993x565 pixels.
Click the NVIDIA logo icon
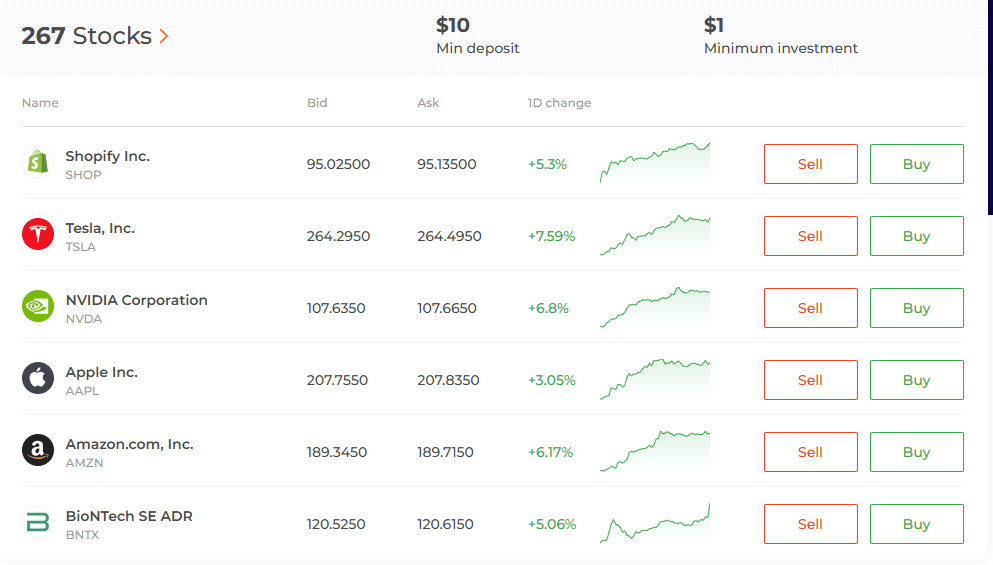tap(38, 308)
